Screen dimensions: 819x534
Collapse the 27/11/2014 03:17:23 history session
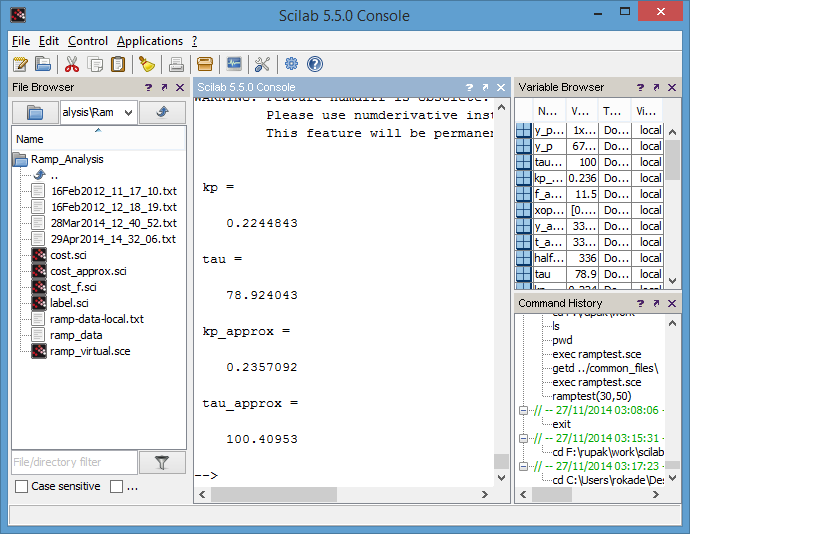click(x=523, y=466)
